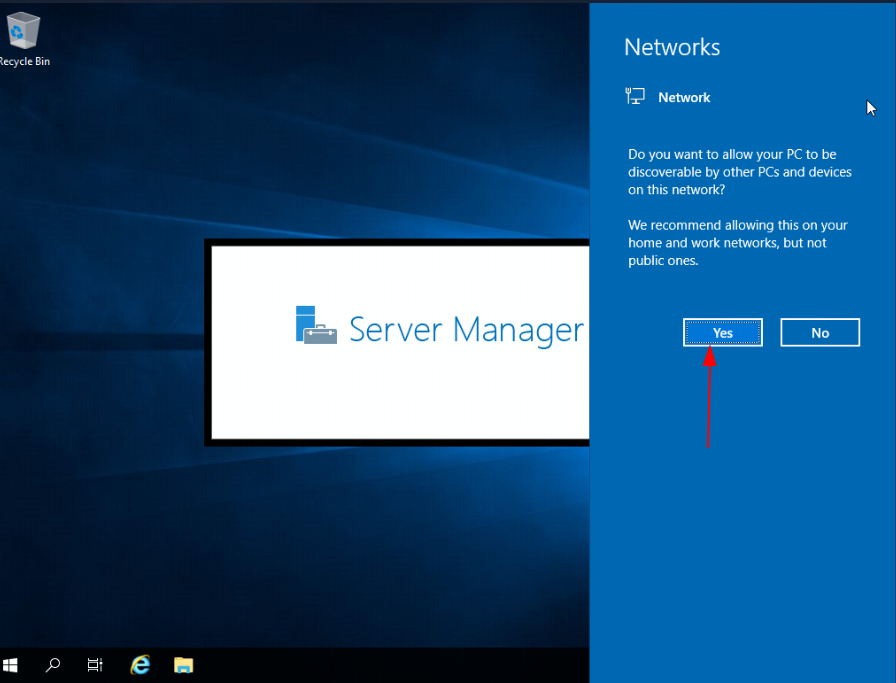This screenshot has width=896, height=683.
Task: Click the wired network computer icon
Action: (x=635, y=96)
